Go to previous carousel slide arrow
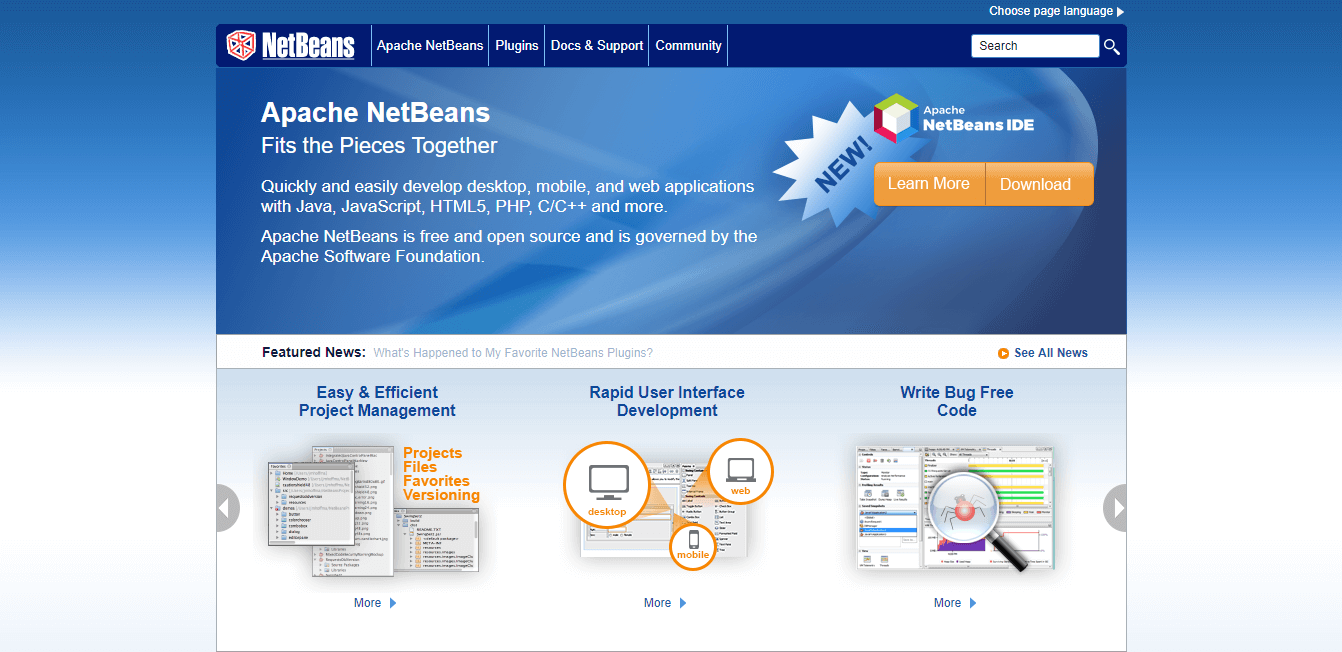 click(x=228, y=508)
